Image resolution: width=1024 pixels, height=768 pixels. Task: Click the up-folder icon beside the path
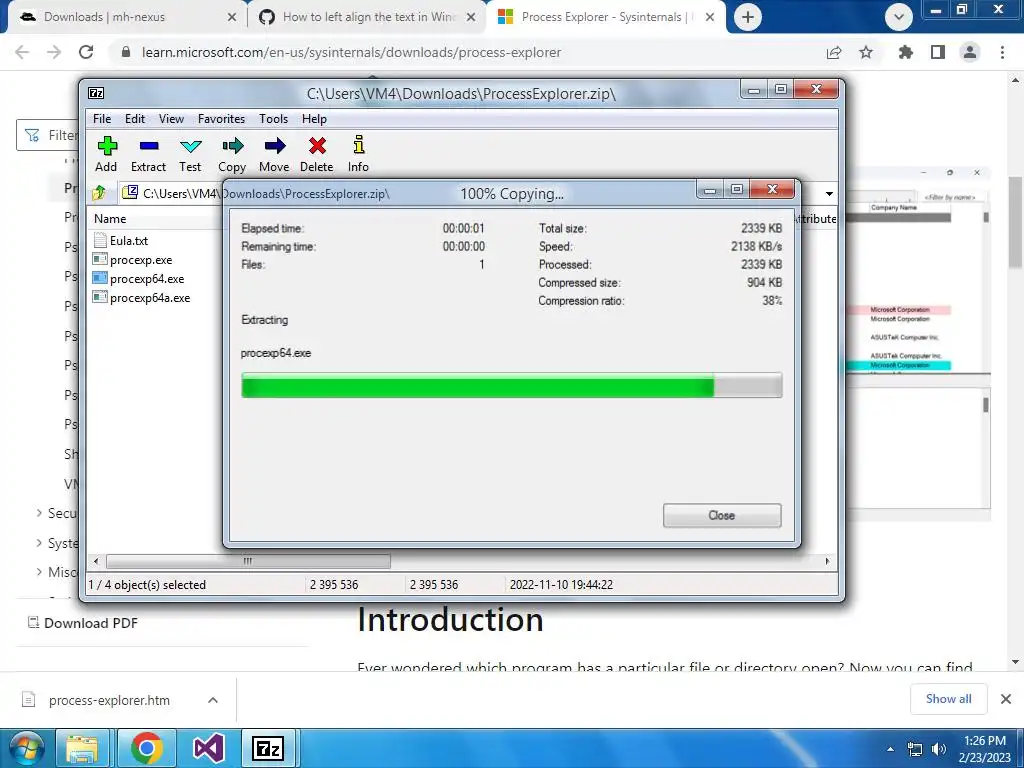coord(99,193)
